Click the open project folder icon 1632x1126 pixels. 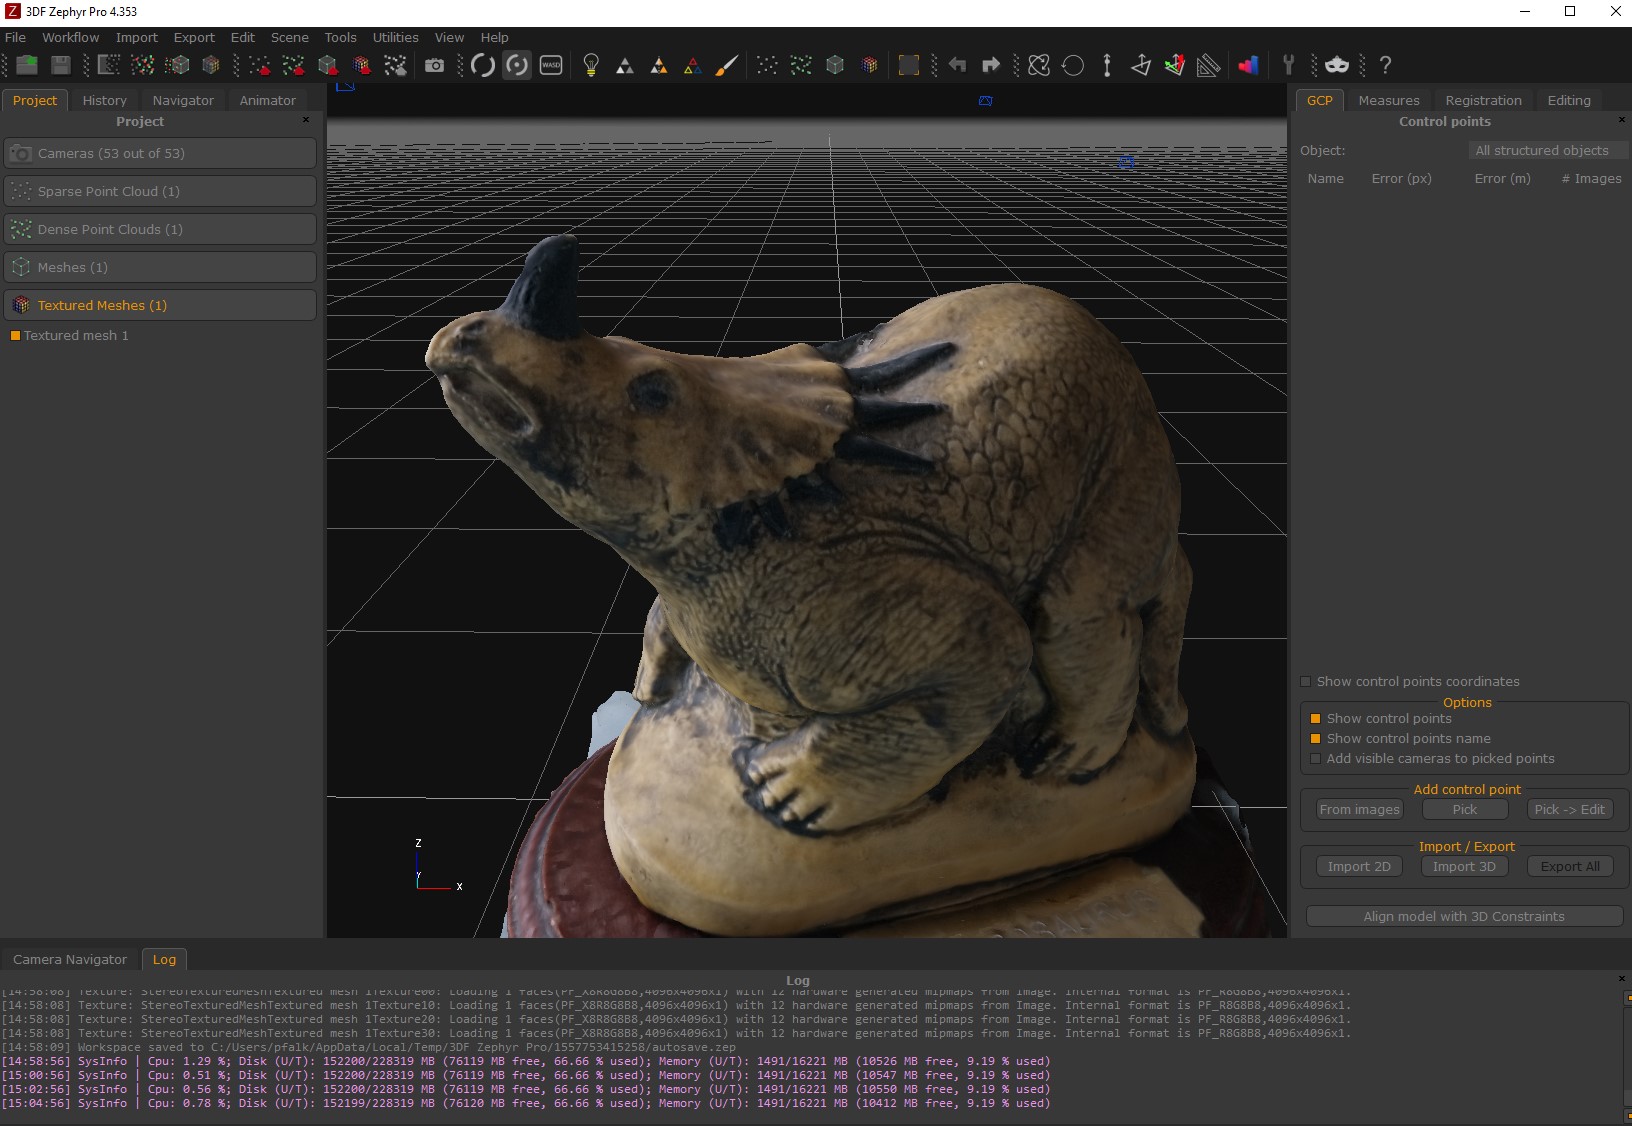coord(27,66)
